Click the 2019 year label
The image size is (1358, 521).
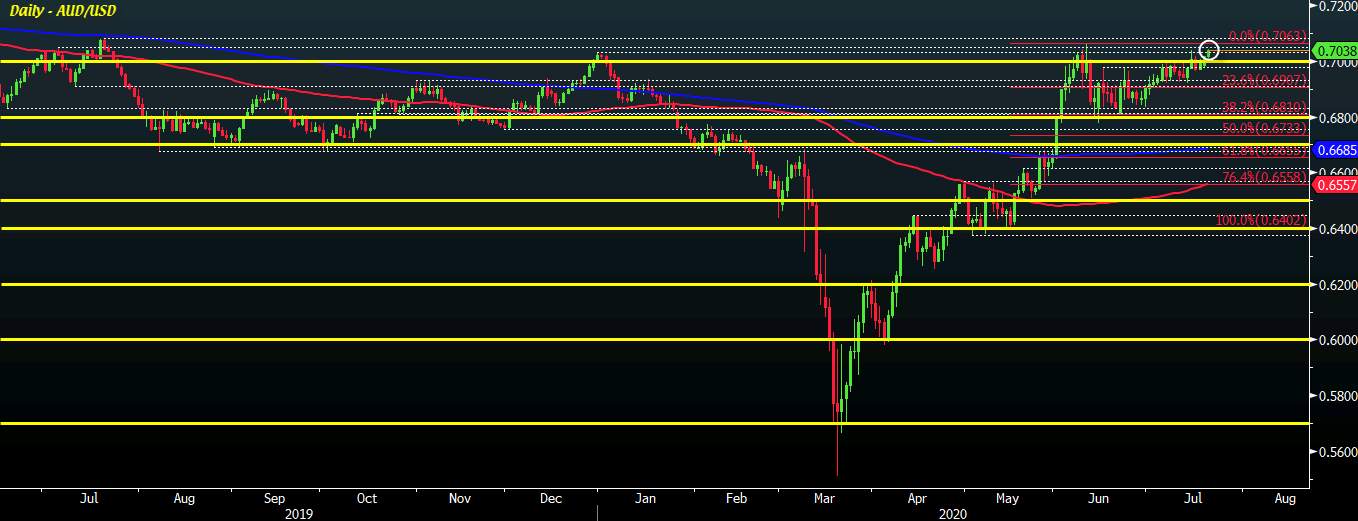298,512
